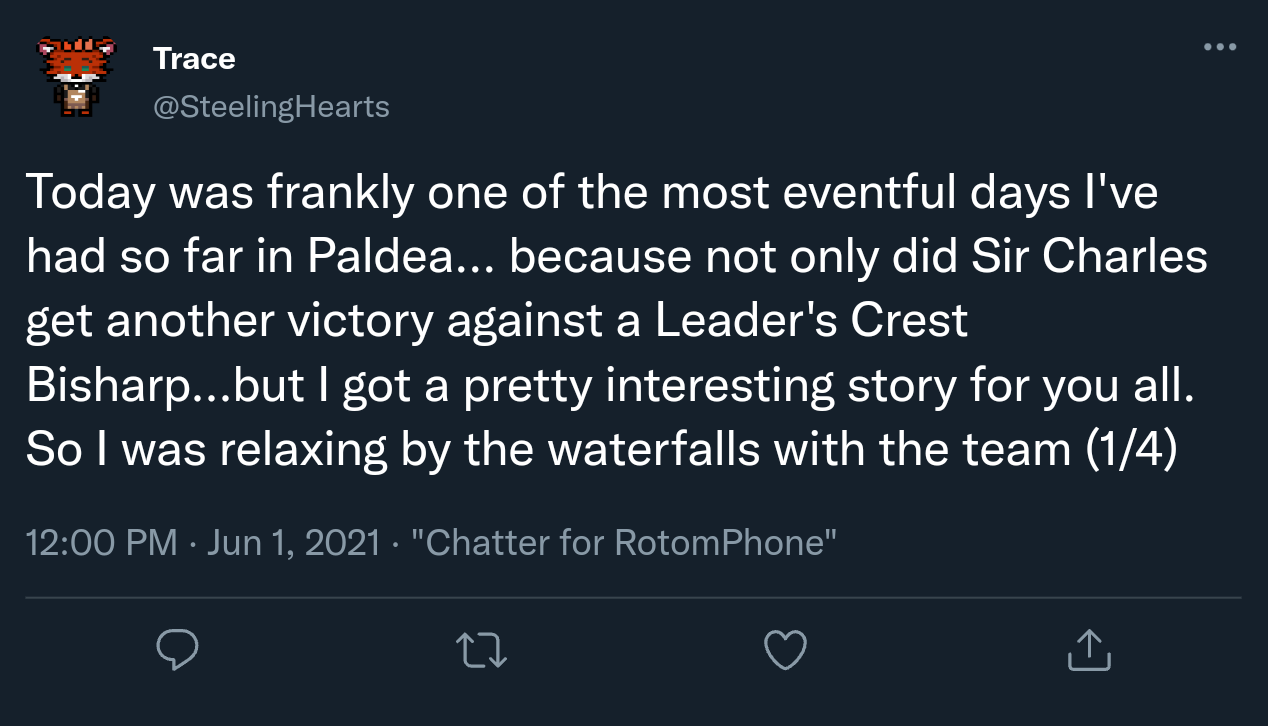
Task: Click "Leader's Crest" text in the tweet
Action: [x=812, y=321]
